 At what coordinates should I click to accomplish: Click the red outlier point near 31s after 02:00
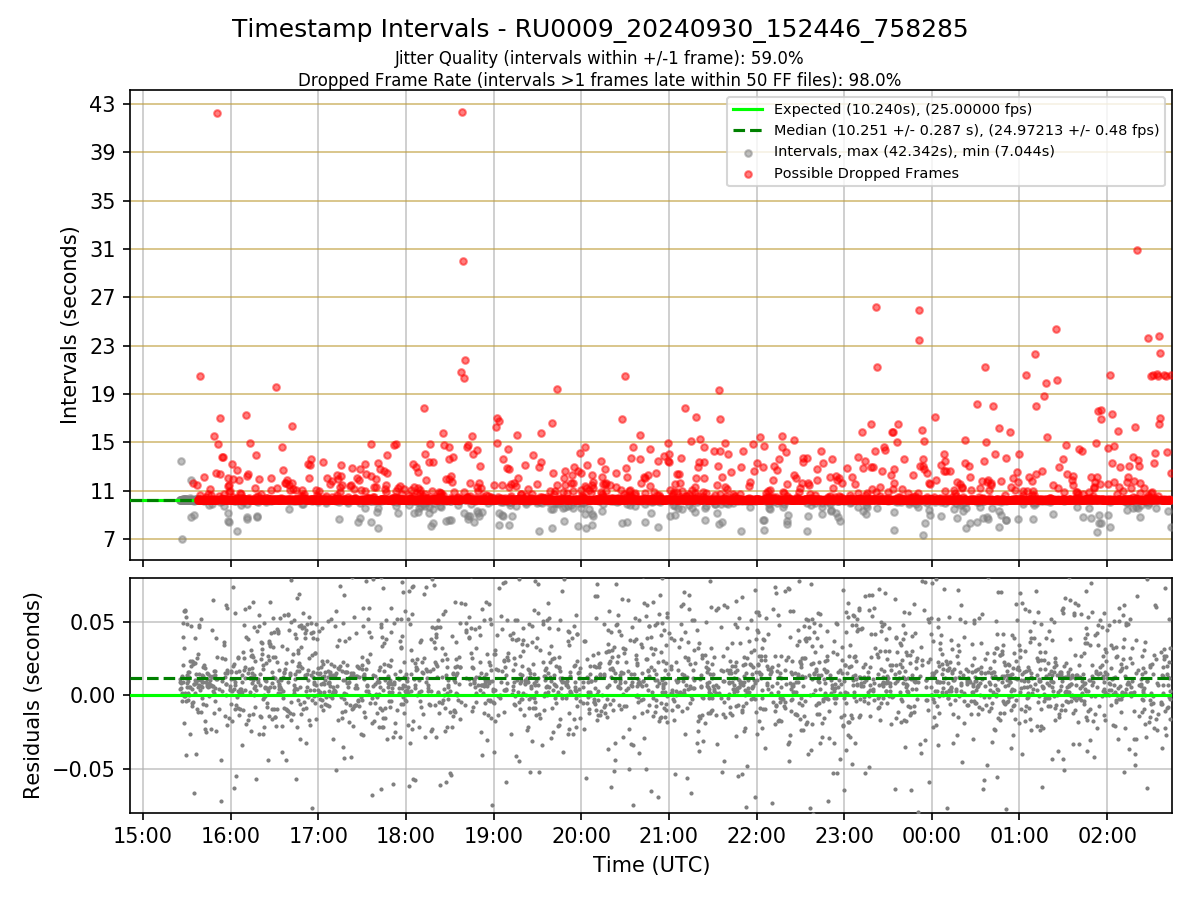[1137, 250]
